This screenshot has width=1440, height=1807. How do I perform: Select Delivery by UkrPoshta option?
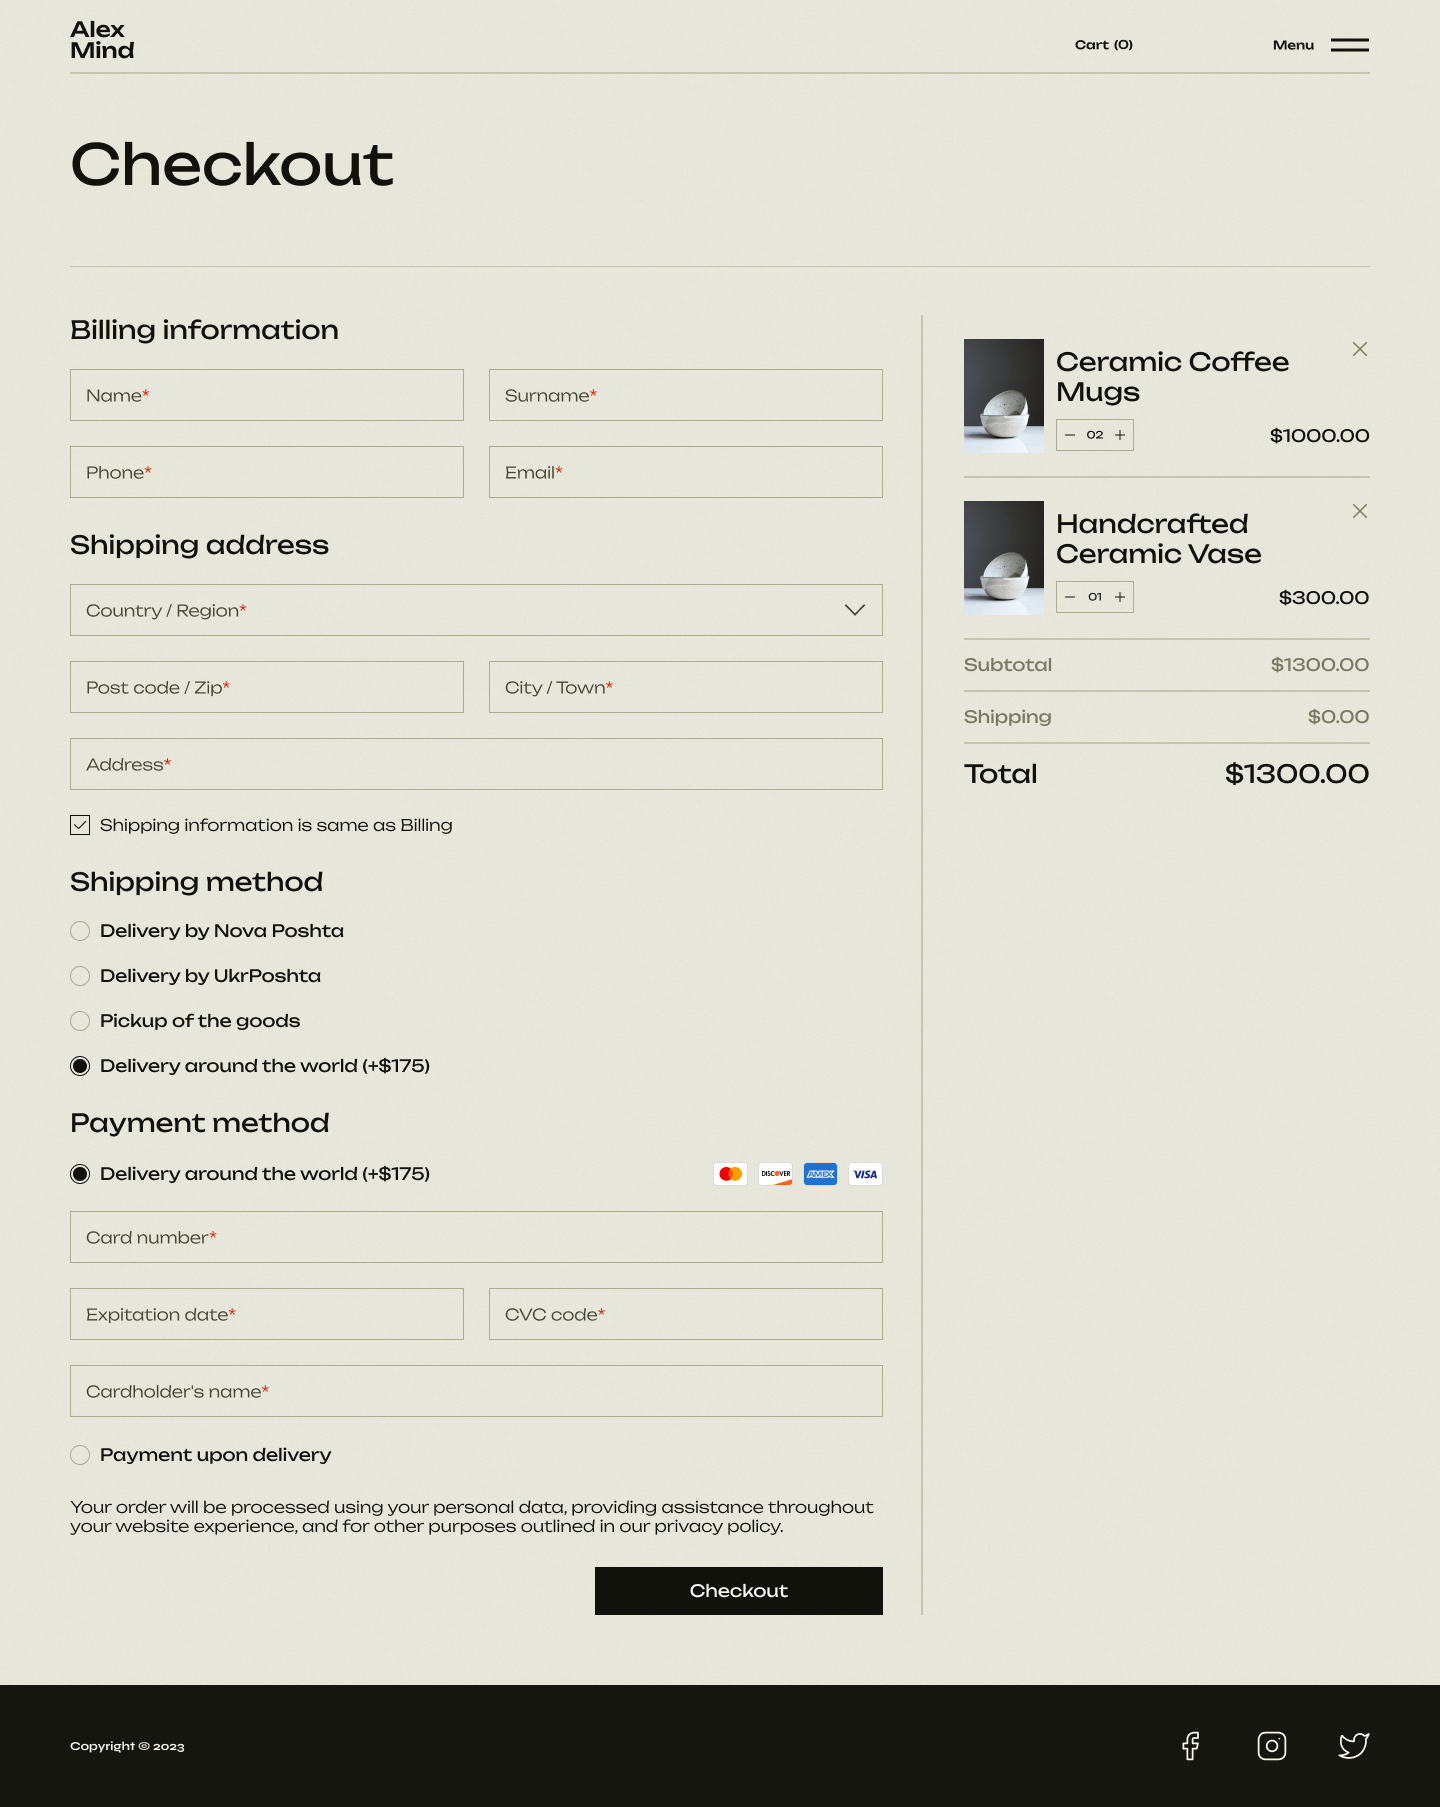pos(80,976)
